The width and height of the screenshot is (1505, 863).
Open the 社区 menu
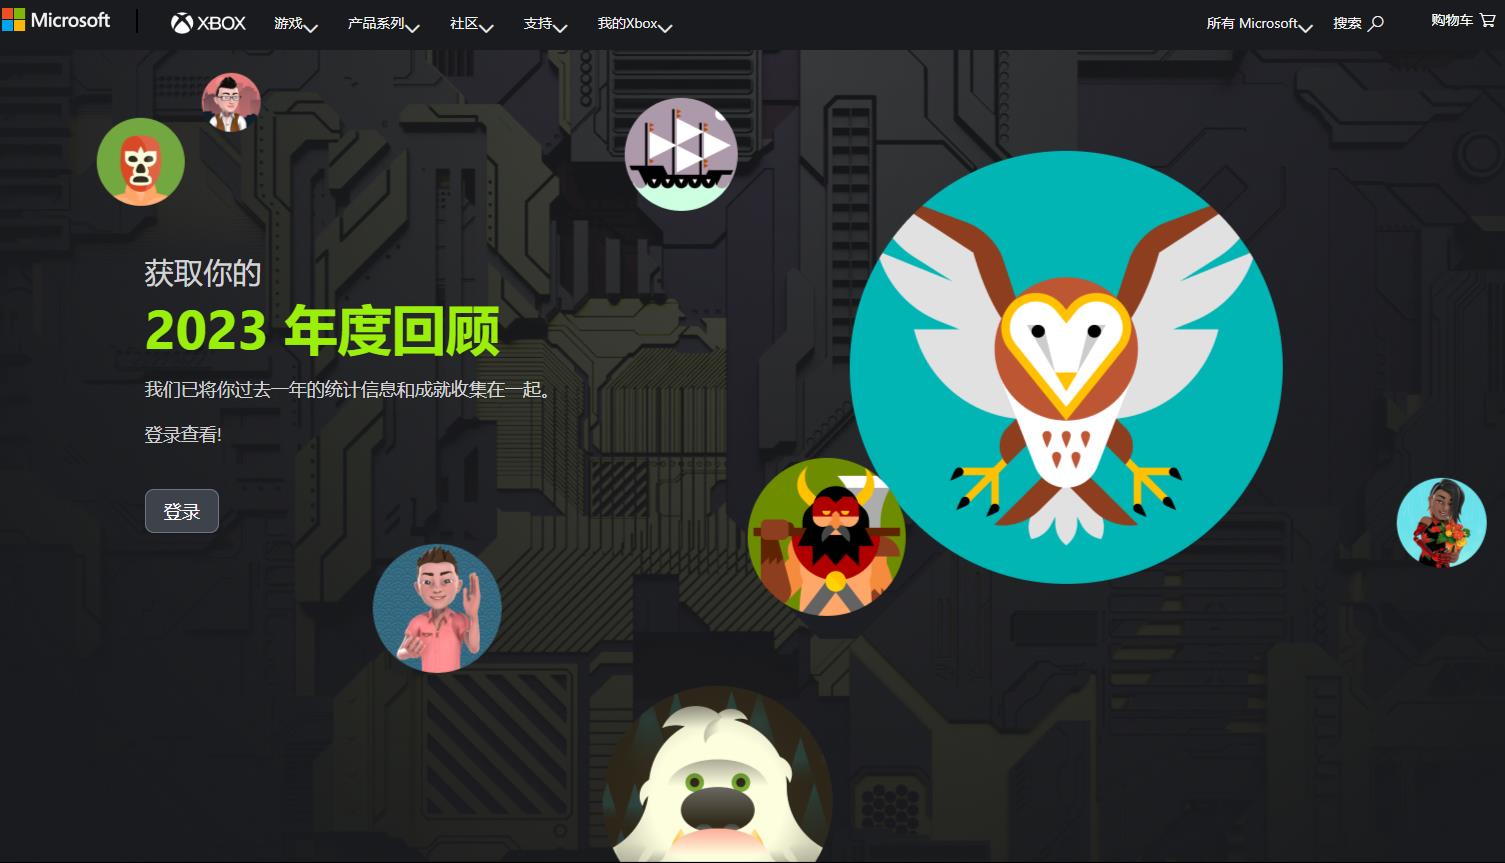pos(471,23)
